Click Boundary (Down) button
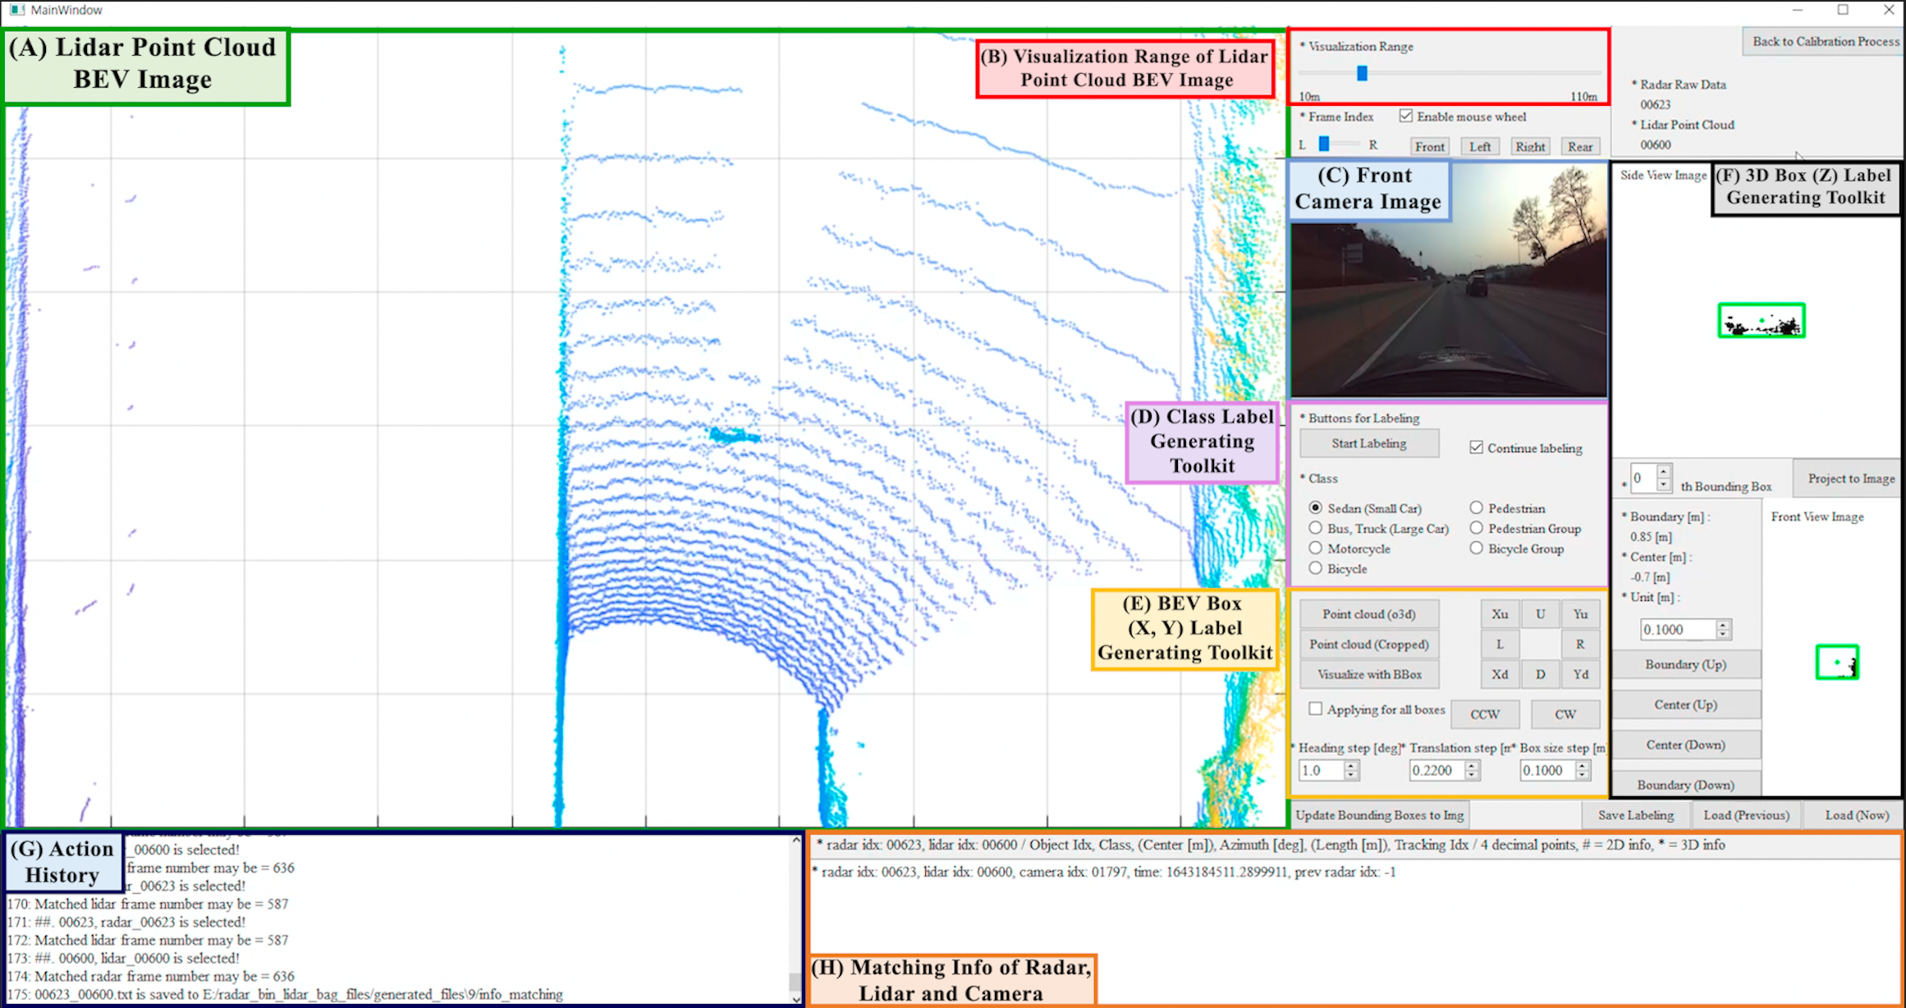Viewport: 1906px width, 1008px height. point(1685,784)
